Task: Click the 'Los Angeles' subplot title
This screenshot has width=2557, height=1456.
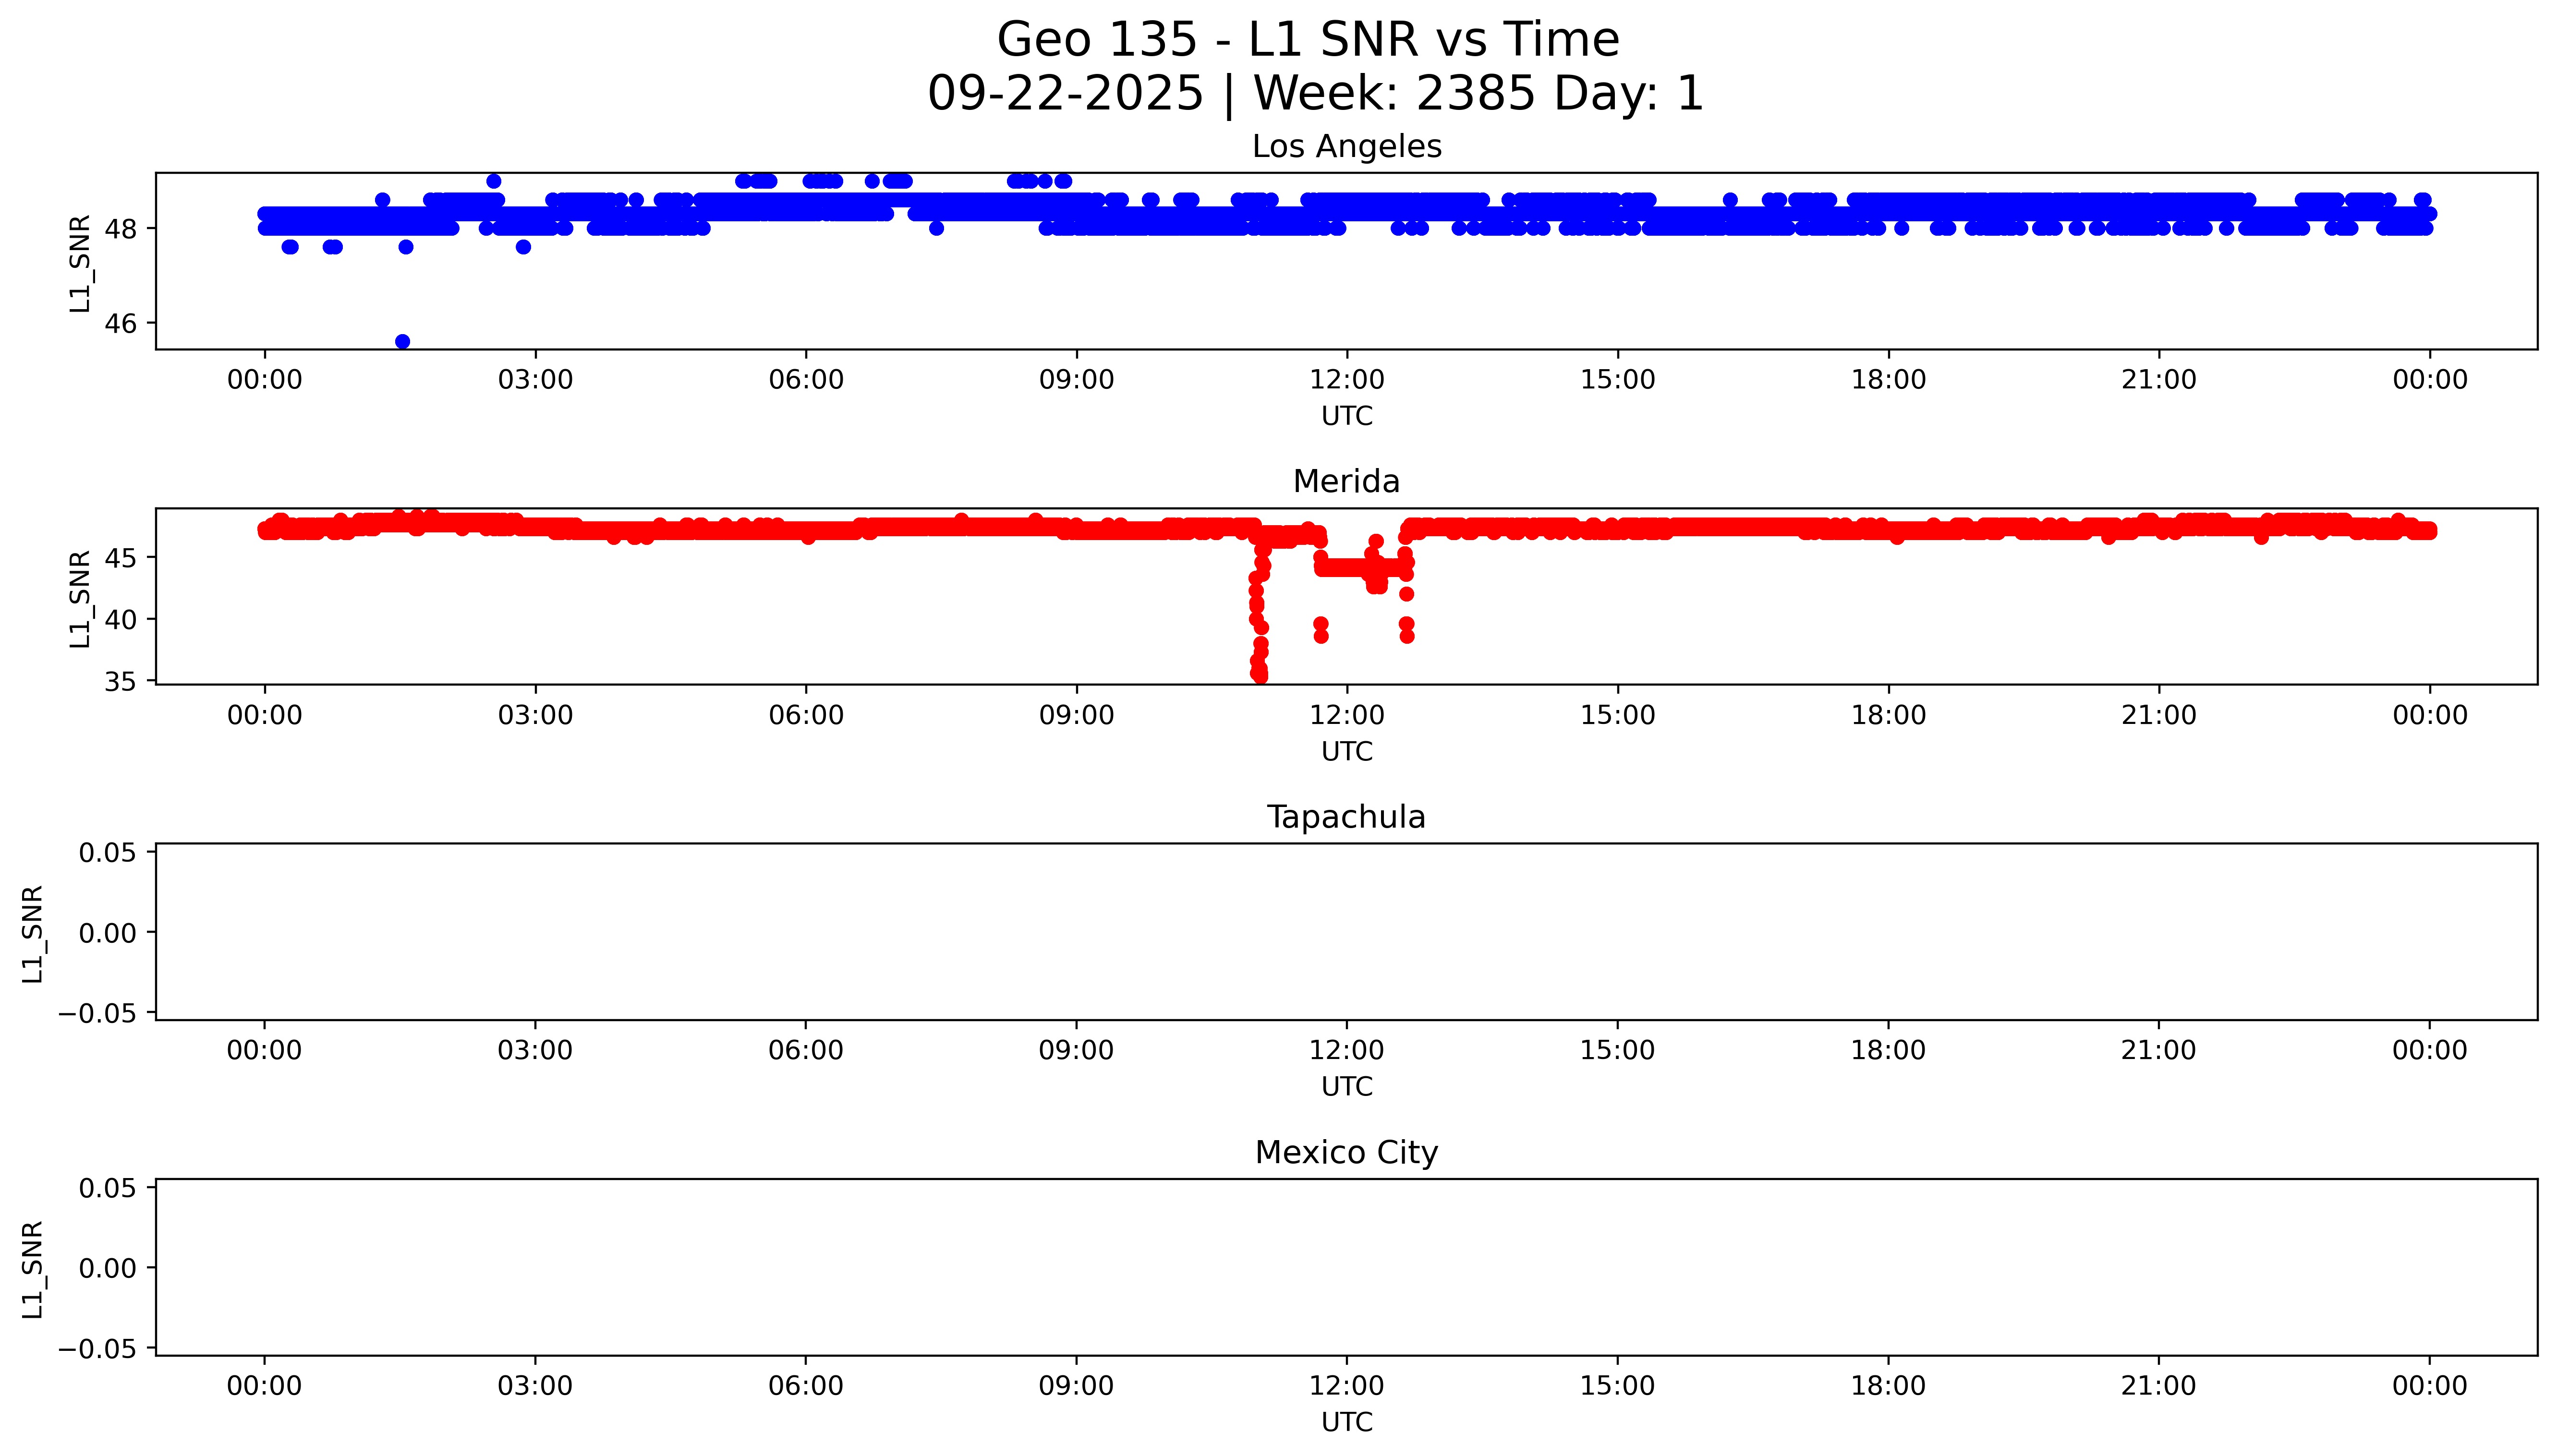Action: pos(1346,147)
